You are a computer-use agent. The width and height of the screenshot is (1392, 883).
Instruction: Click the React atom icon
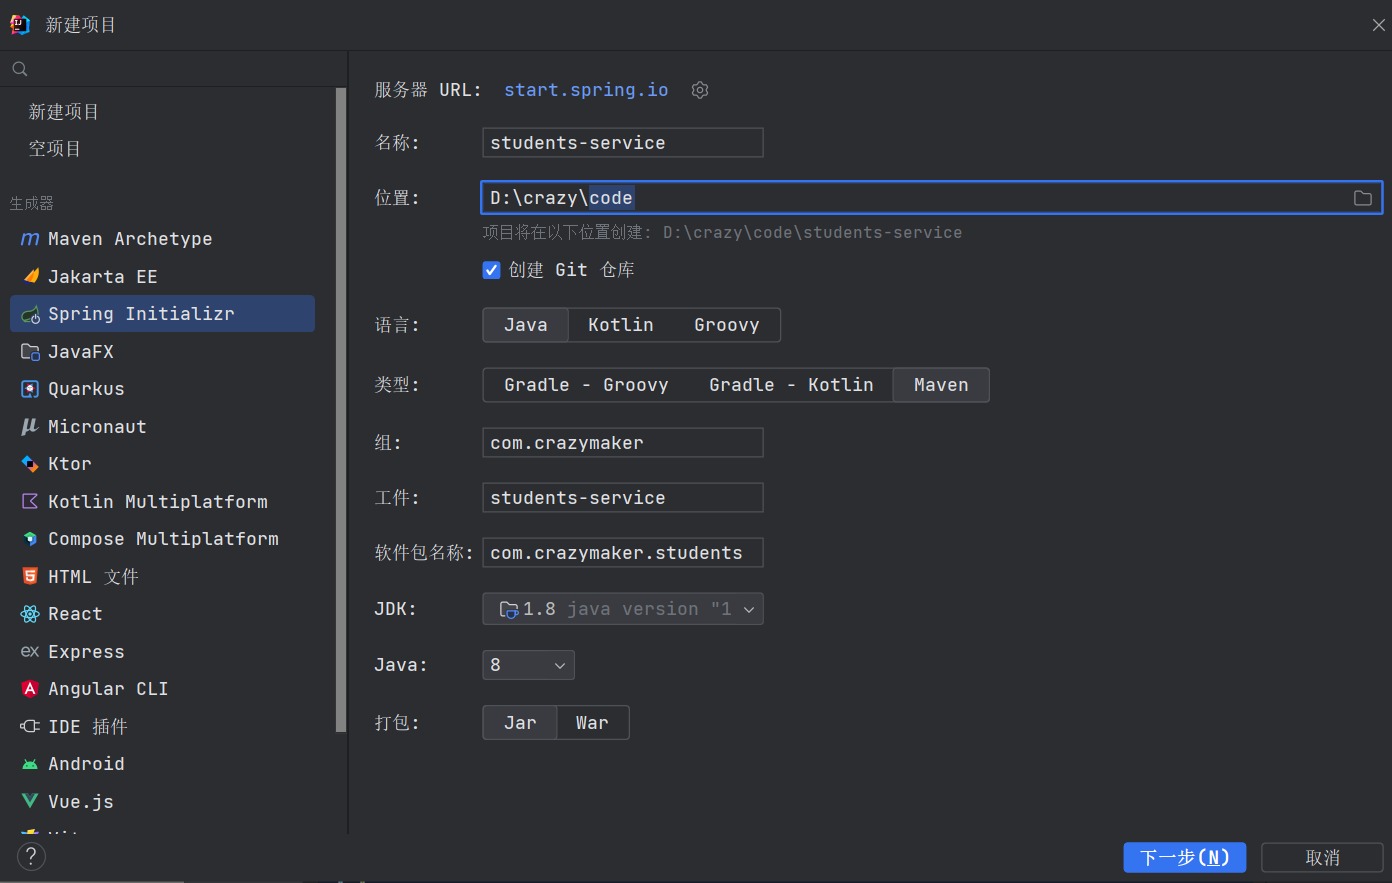30,614
